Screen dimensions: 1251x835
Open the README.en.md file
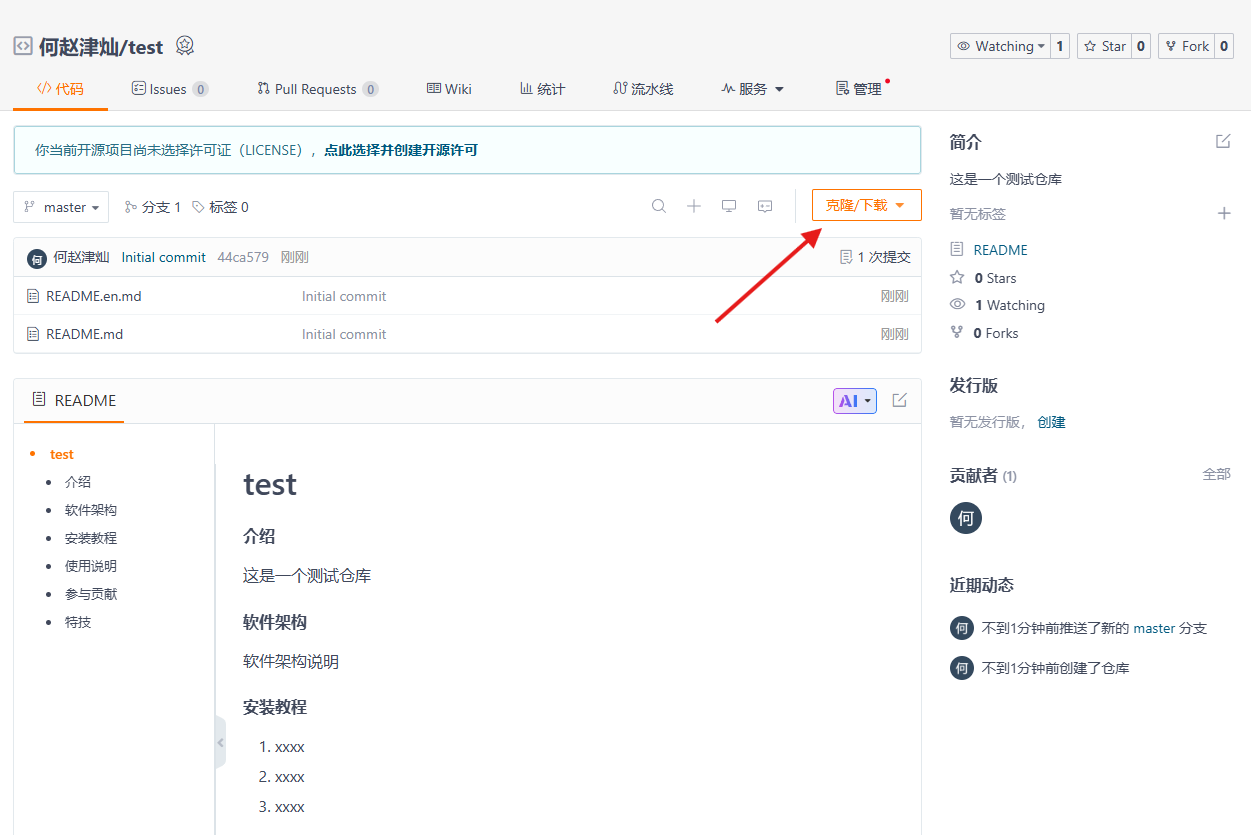[x=94, y=296]
